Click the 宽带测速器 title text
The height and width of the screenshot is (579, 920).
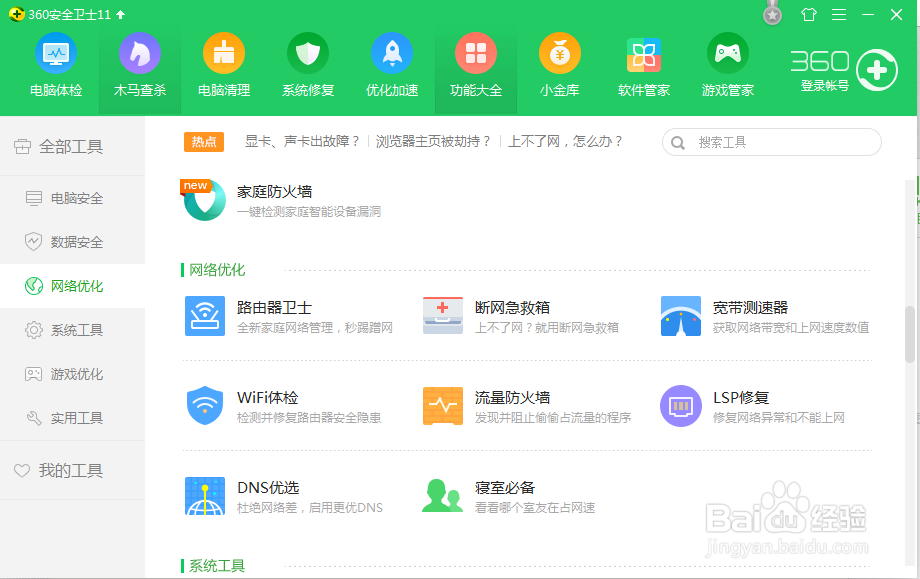click(x=750, y=307)
